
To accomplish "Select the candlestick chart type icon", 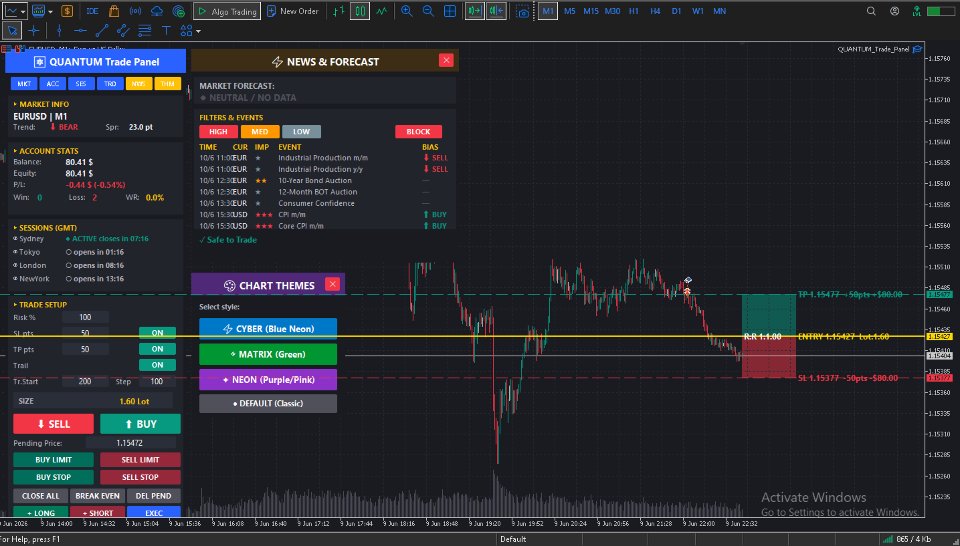I will click(x=360, y=11).
